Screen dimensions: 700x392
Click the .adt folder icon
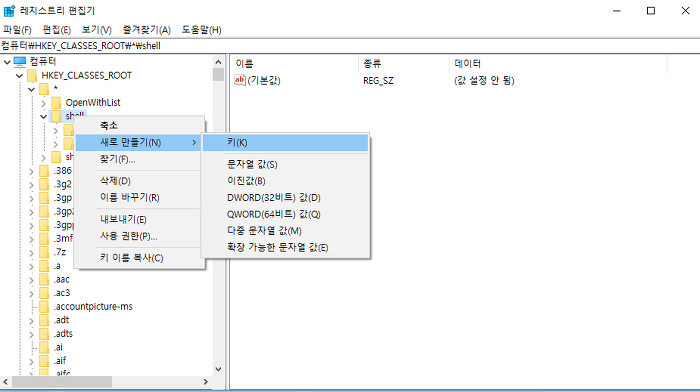click(44, 320)
